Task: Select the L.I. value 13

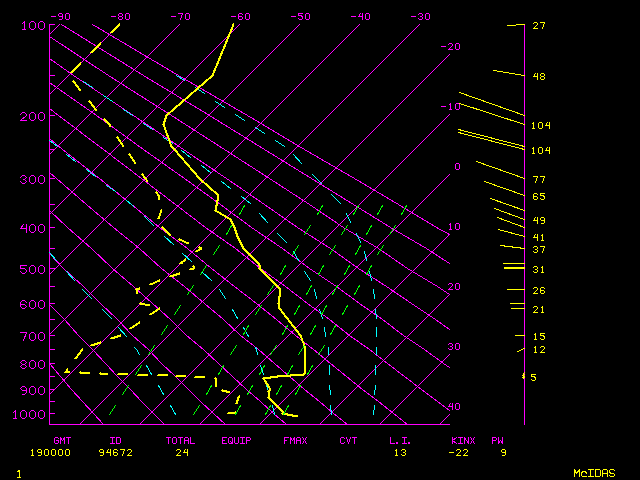Action: coord(399,452)
